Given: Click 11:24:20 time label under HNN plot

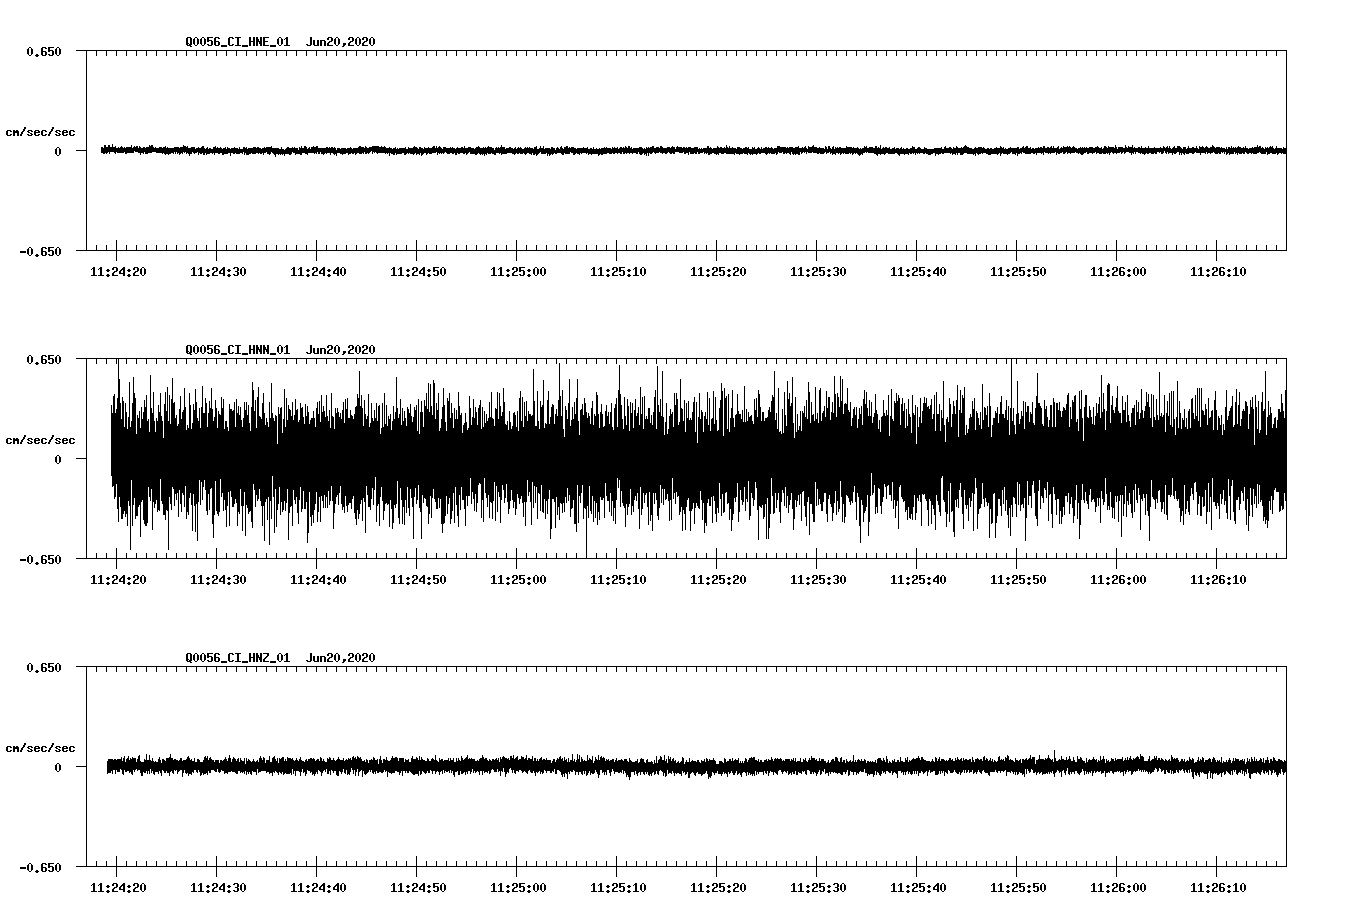Looking at the screenshot, I should 118,580.
